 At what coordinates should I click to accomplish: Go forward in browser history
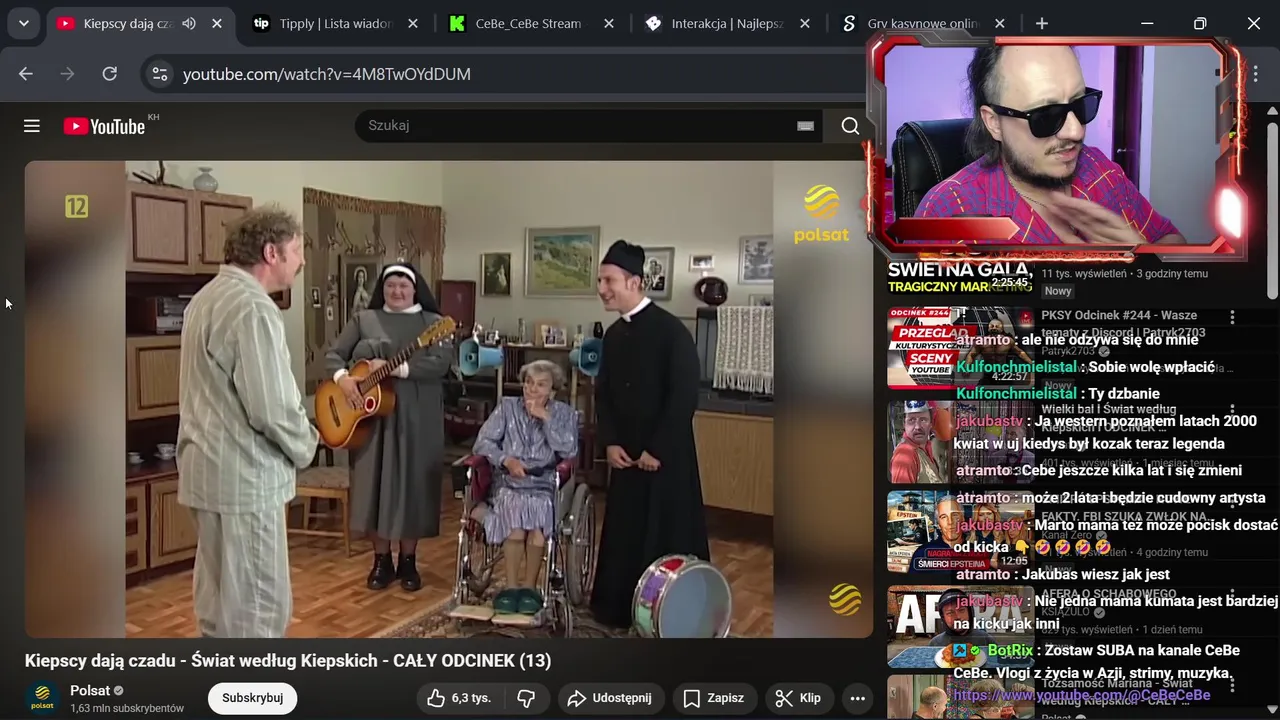point(68,74)
